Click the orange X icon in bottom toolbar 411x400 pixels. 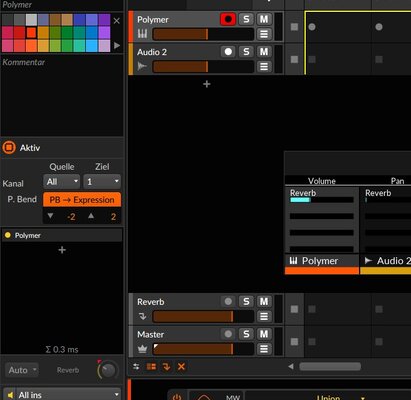(181, 367)
